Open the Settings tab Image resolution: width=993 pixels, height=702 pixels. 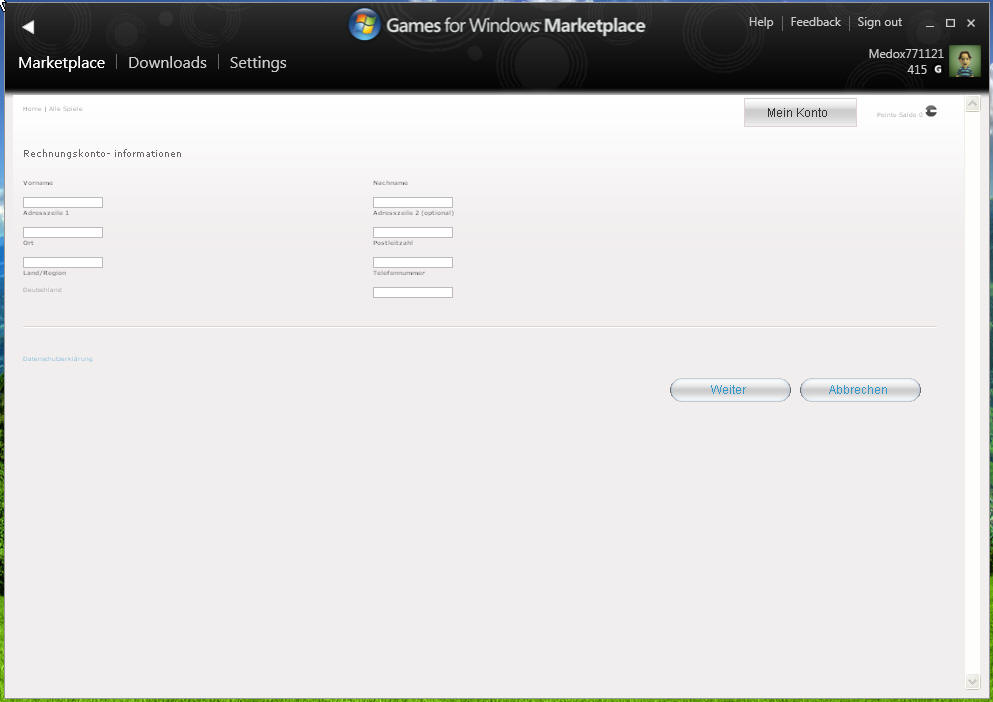[258, 63]
